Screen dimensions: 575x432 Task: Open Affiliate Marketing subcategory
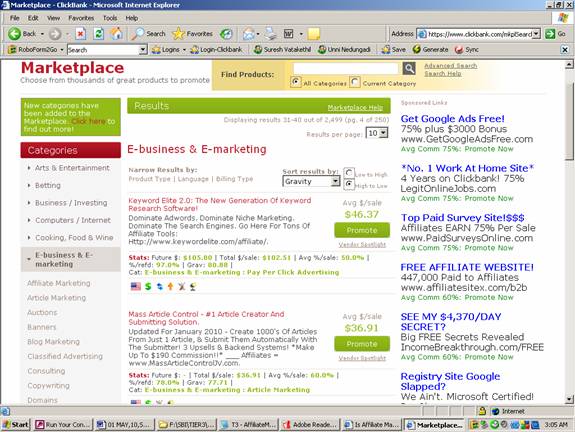(x=59, y=283)
